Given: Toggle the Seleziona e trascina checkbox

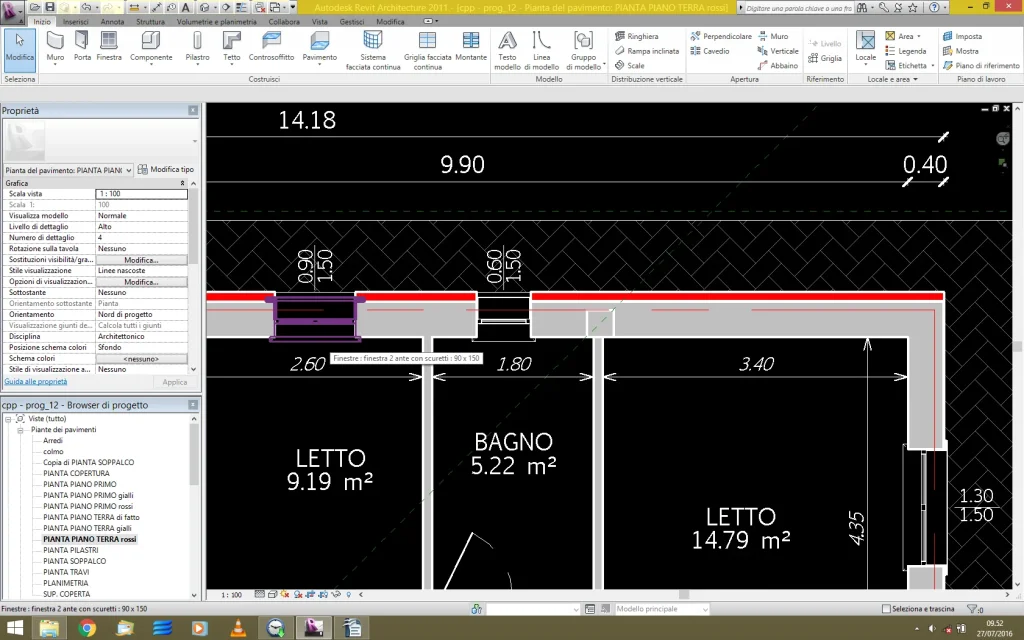Looking at the screenshot, I should (886, 609).
